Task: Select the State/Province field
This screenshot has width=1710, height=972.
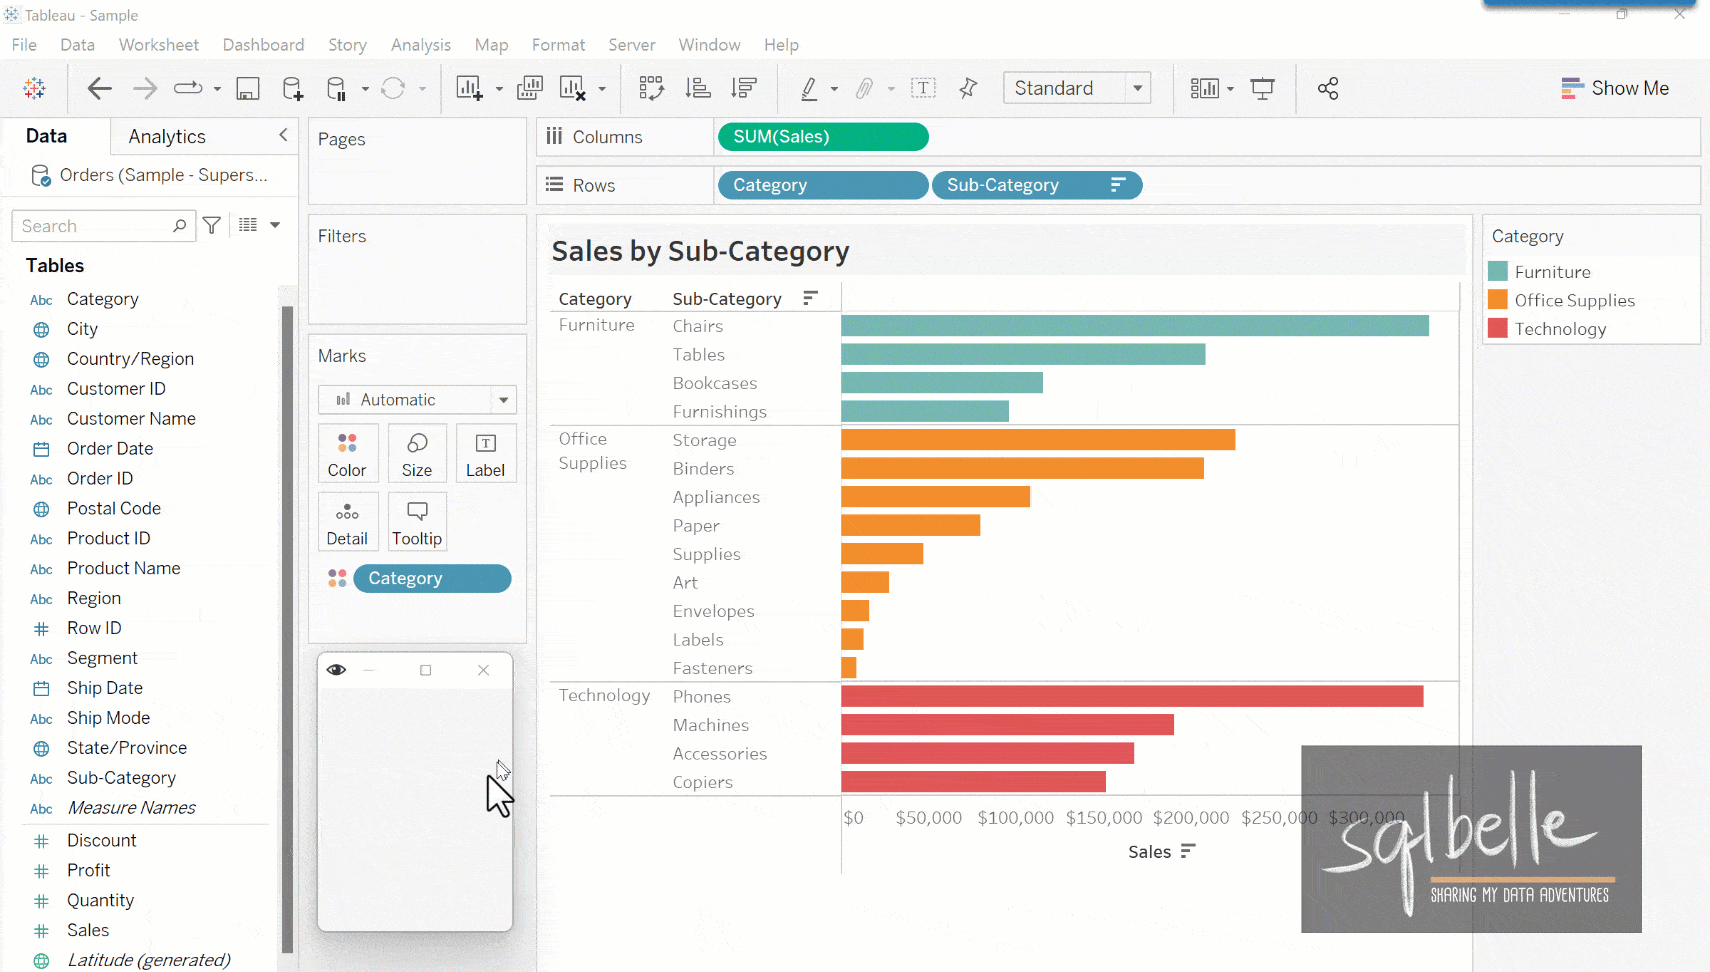Action: (127, 748)
